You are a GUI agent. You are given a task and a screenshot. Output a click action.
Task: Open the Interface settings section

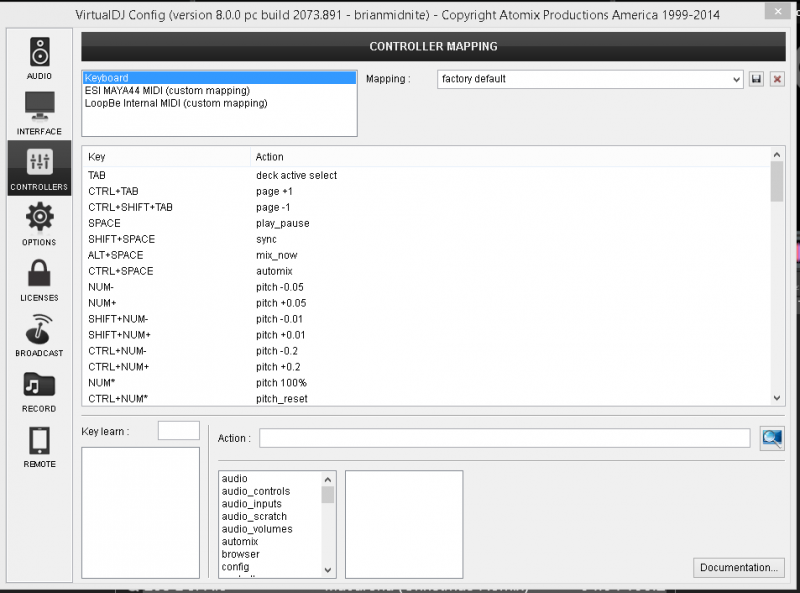(x=39, y=113)
